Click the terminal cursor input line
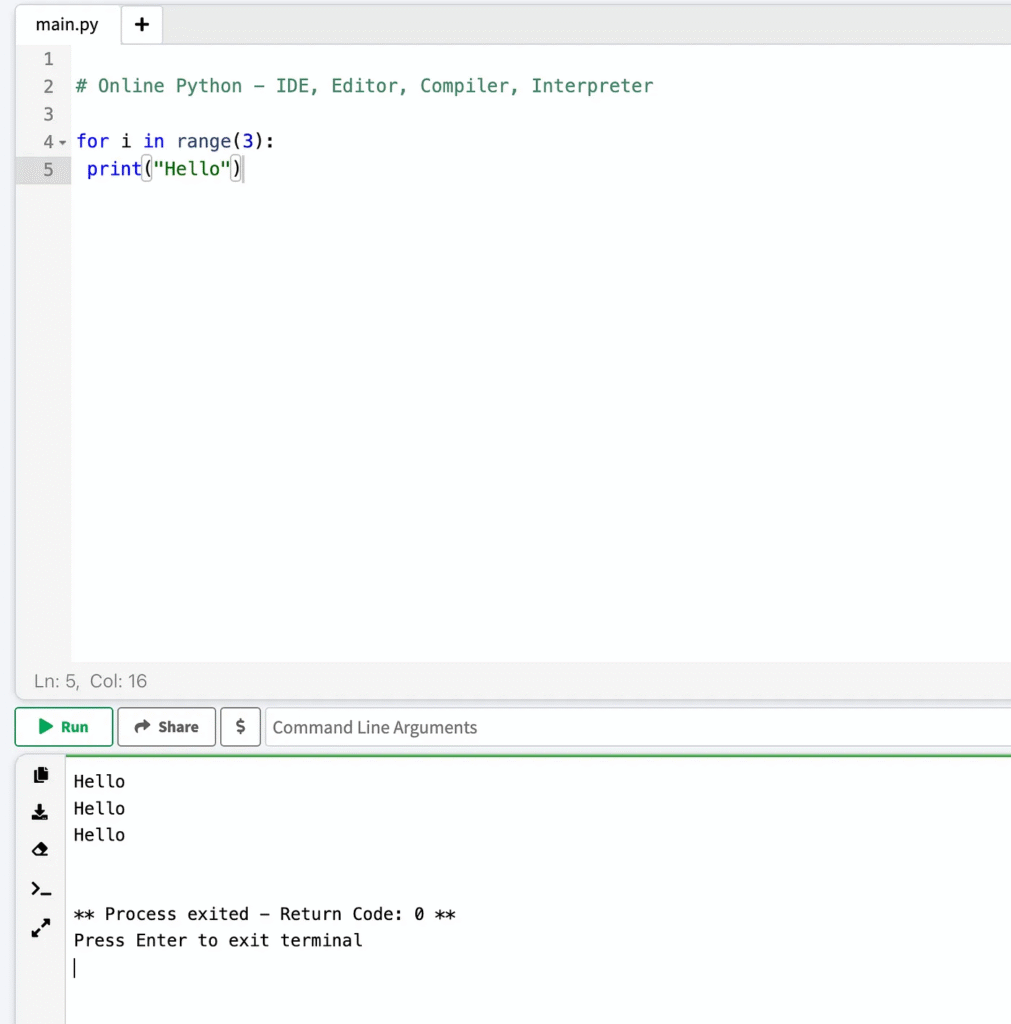This screenshot has width=1011, height=1024. click(75, 967)
